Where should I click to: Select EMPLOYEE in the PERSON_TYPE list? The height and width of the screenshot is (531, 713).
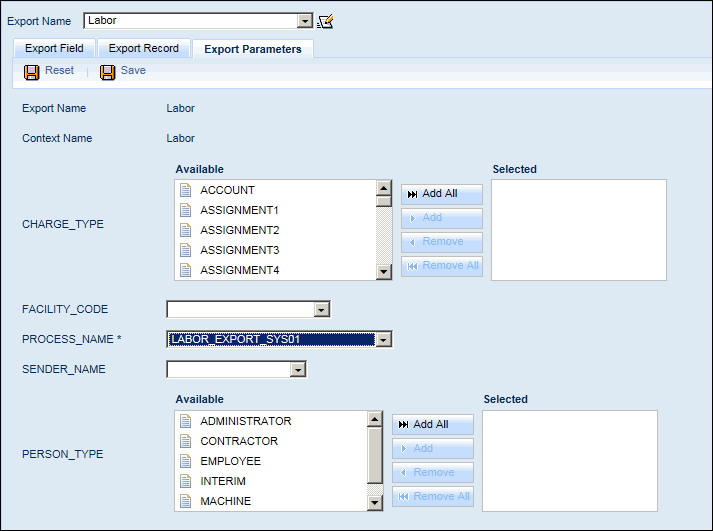tap(230, 461)
